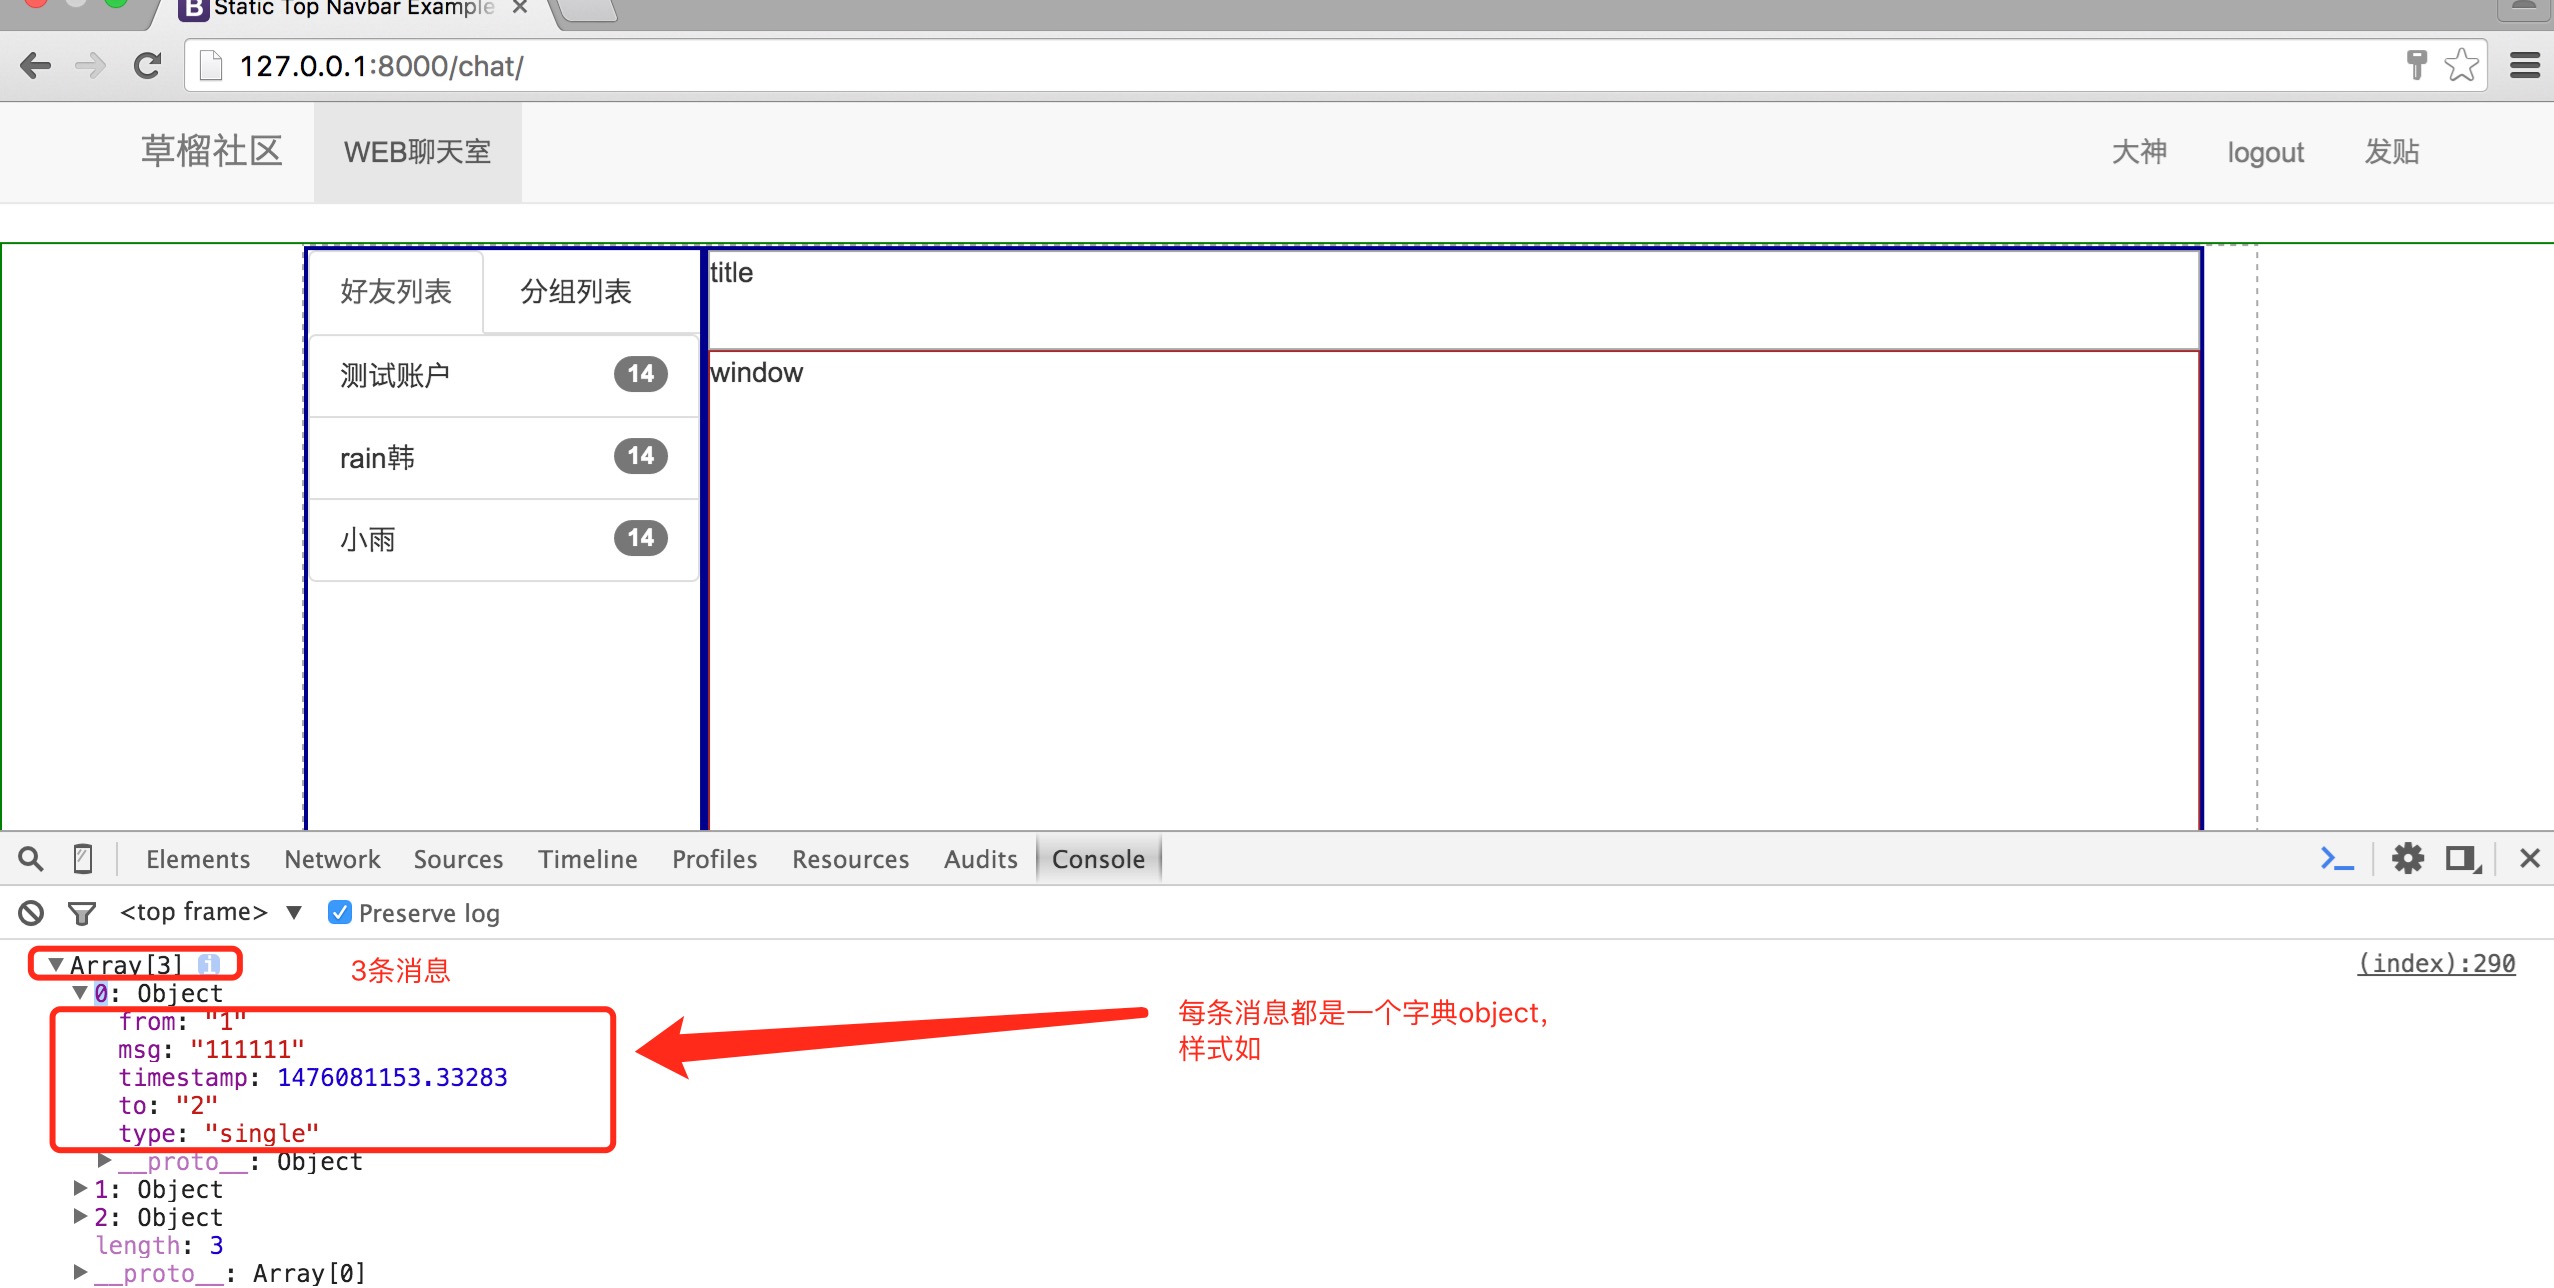
Task: Collapse the 0: Object entry
Action: pos(80,993)
